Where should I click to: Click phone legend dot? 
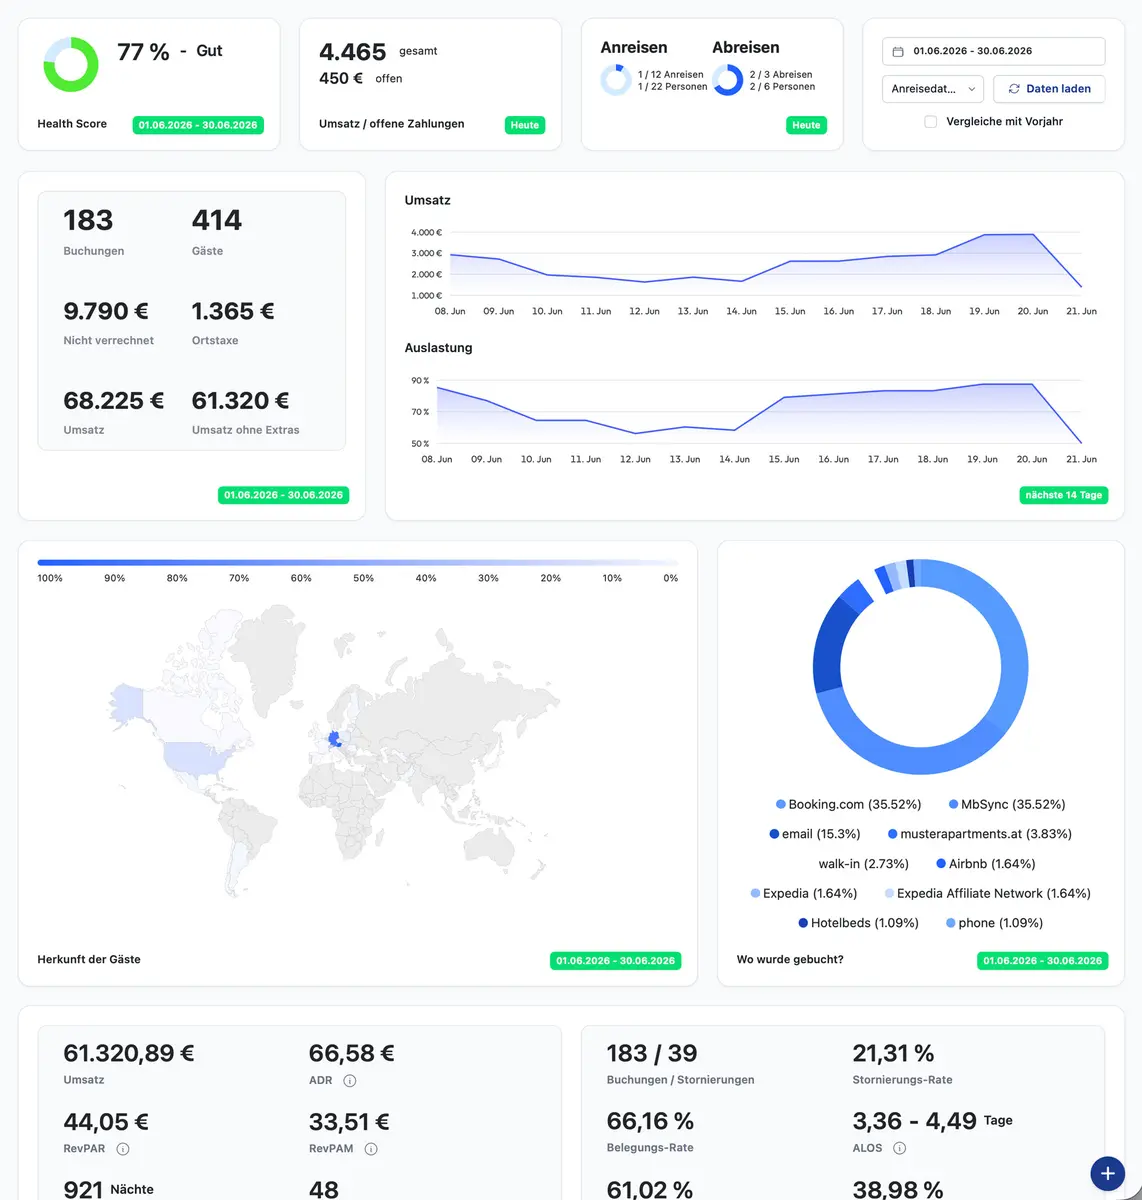pyautogui.click(x=951, y=923)
